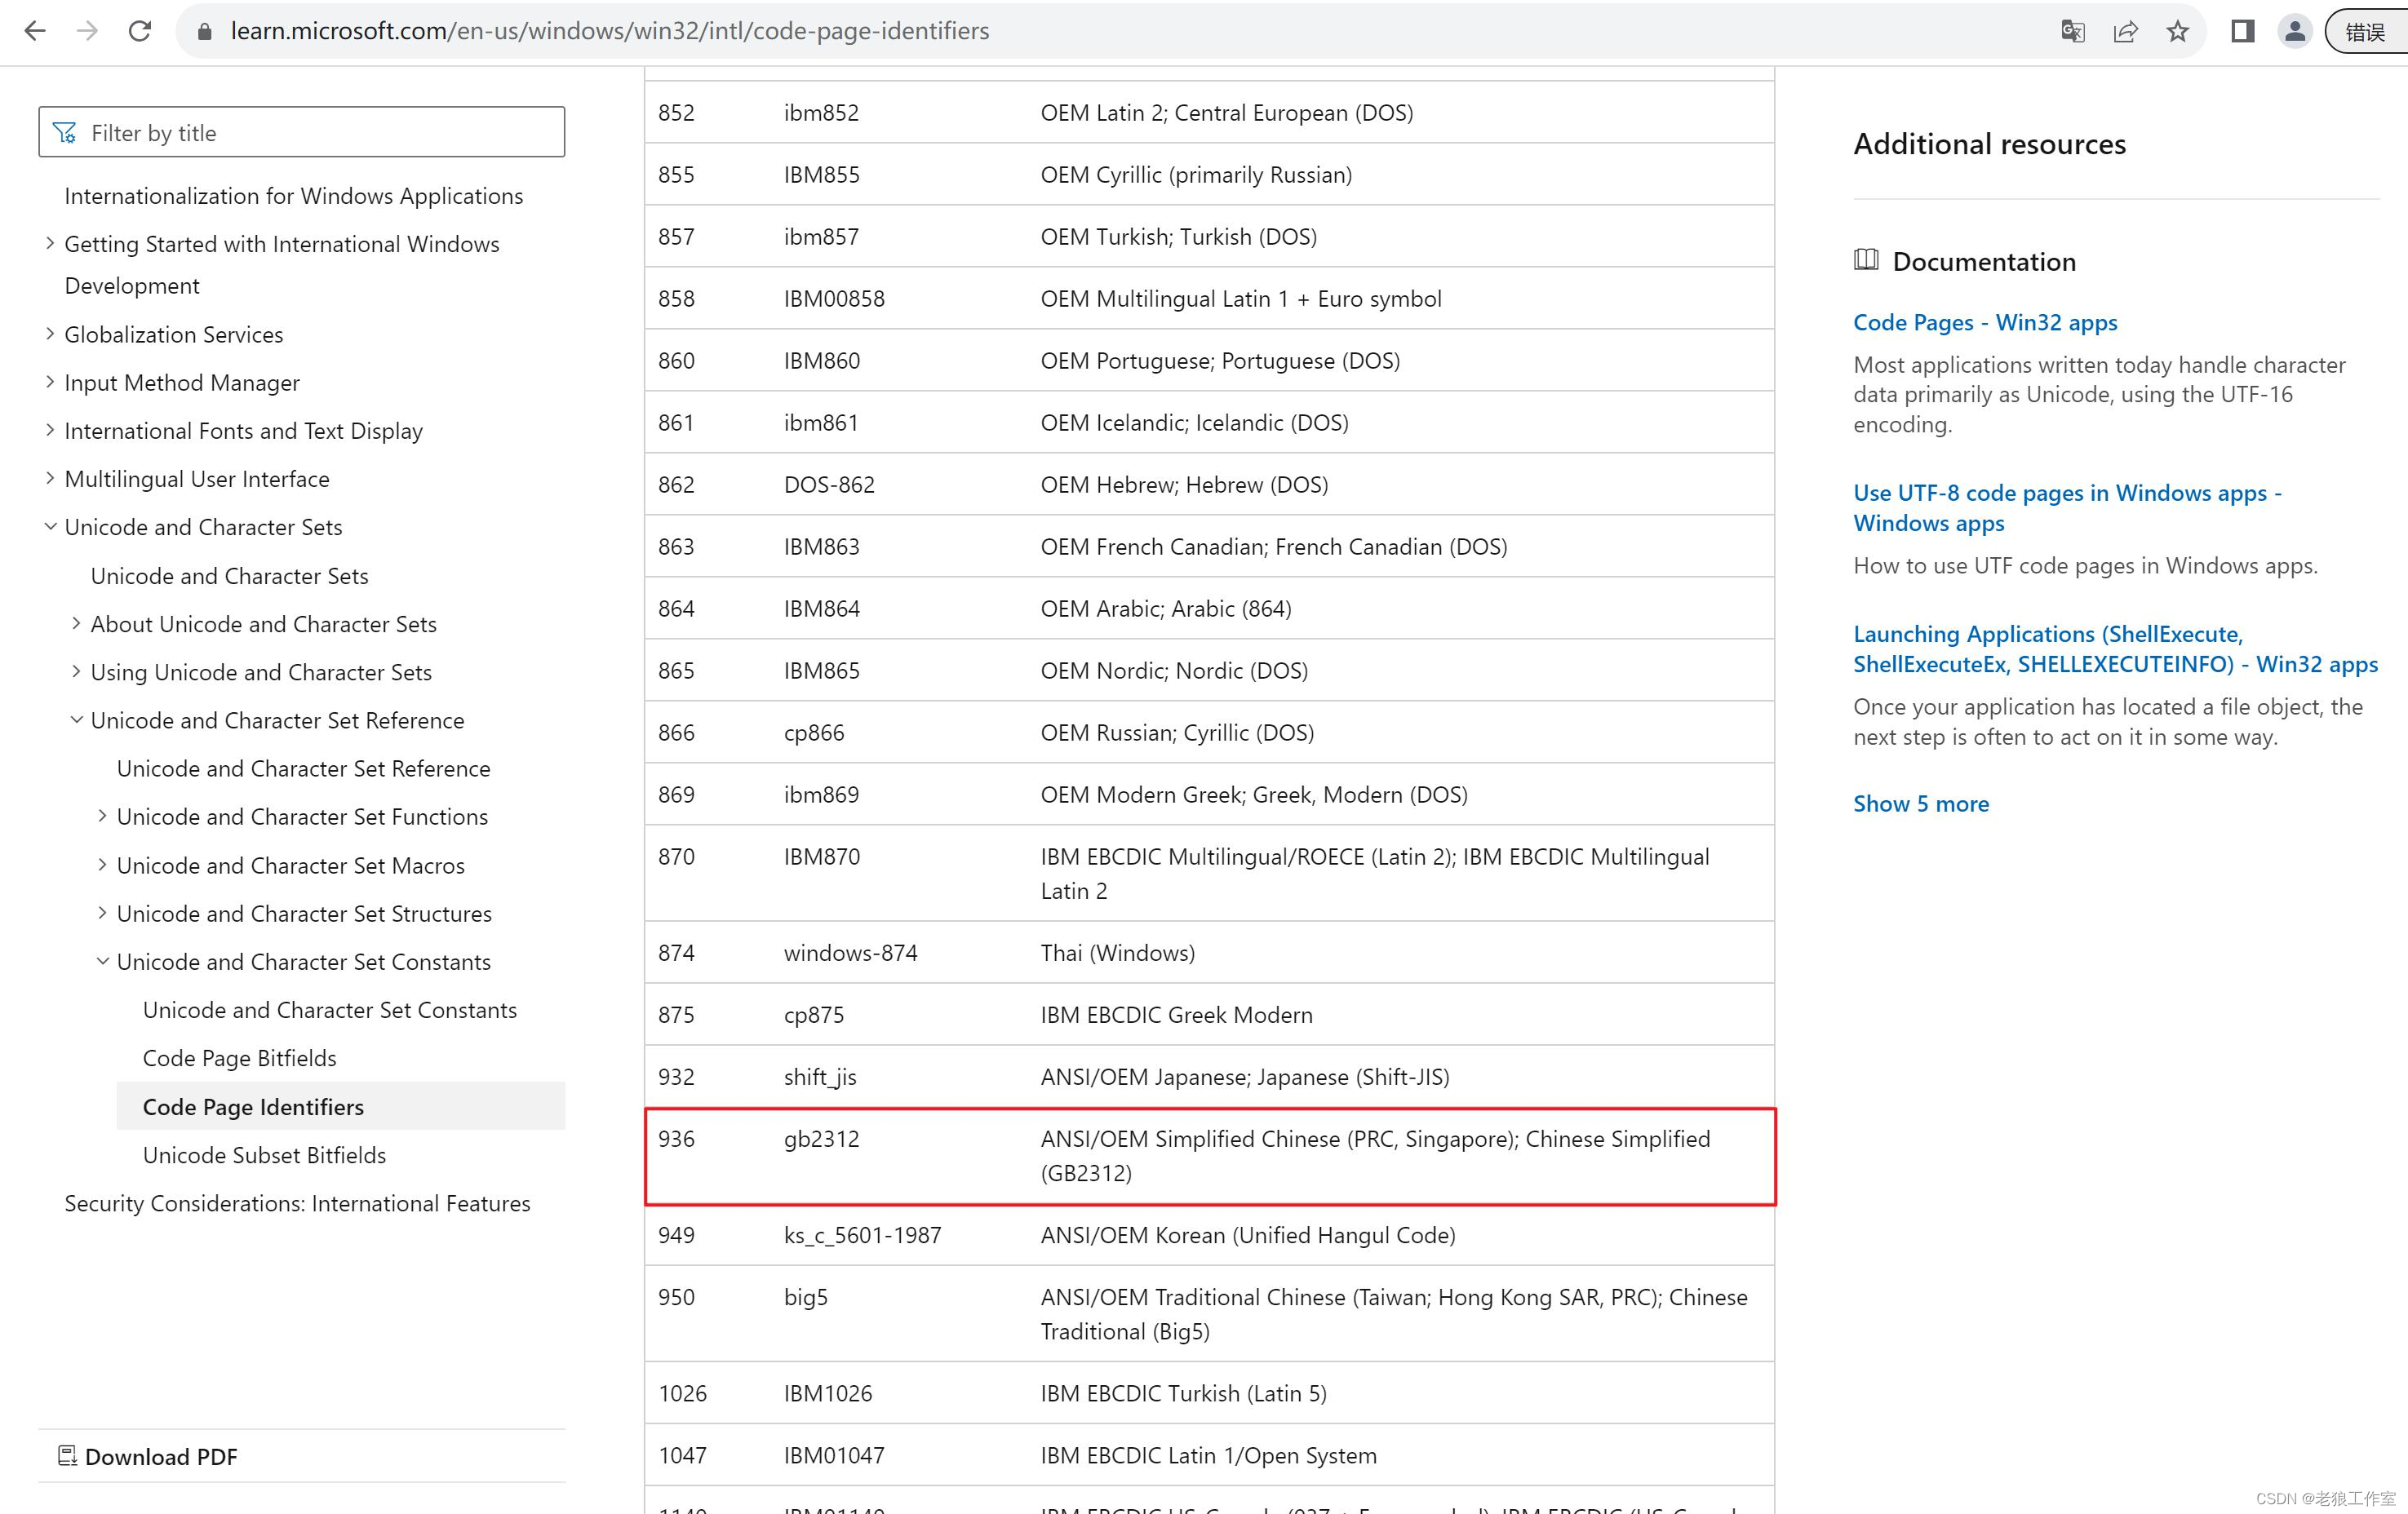Click the 1026 code page cell

[682, 1393]
